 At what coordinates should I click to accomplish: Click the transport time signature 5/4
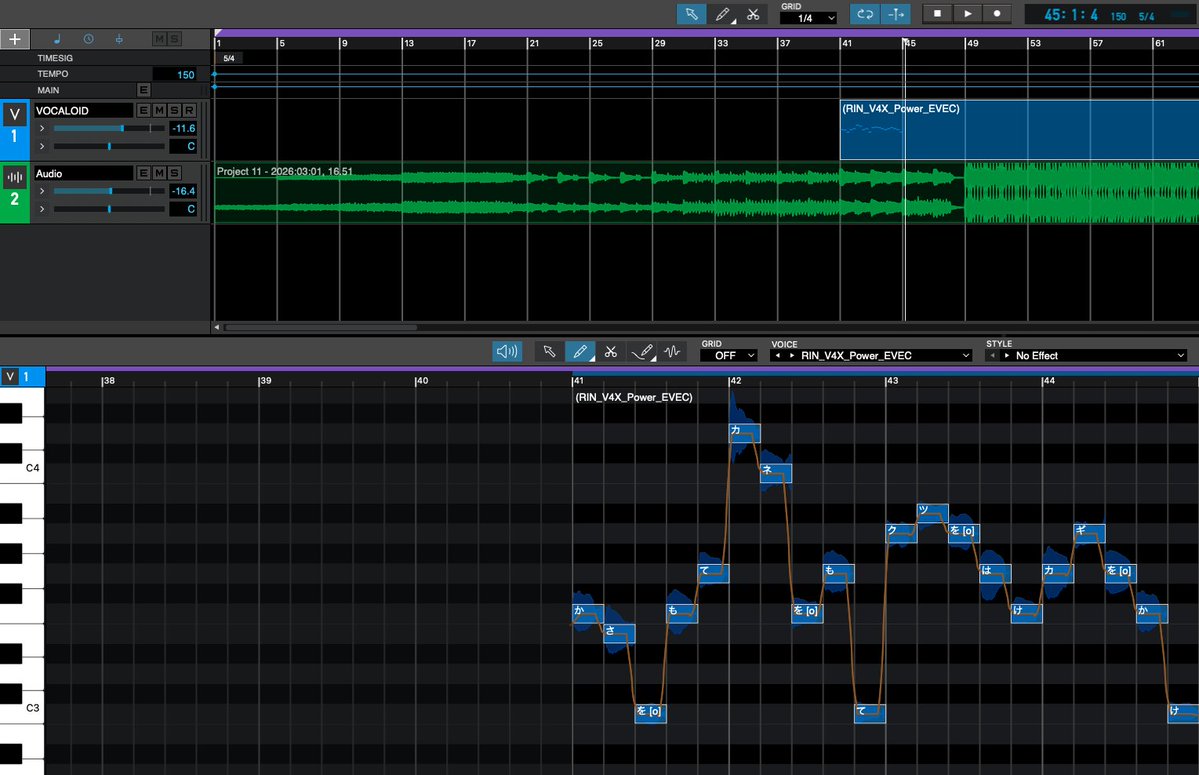tap(1146, 16)
